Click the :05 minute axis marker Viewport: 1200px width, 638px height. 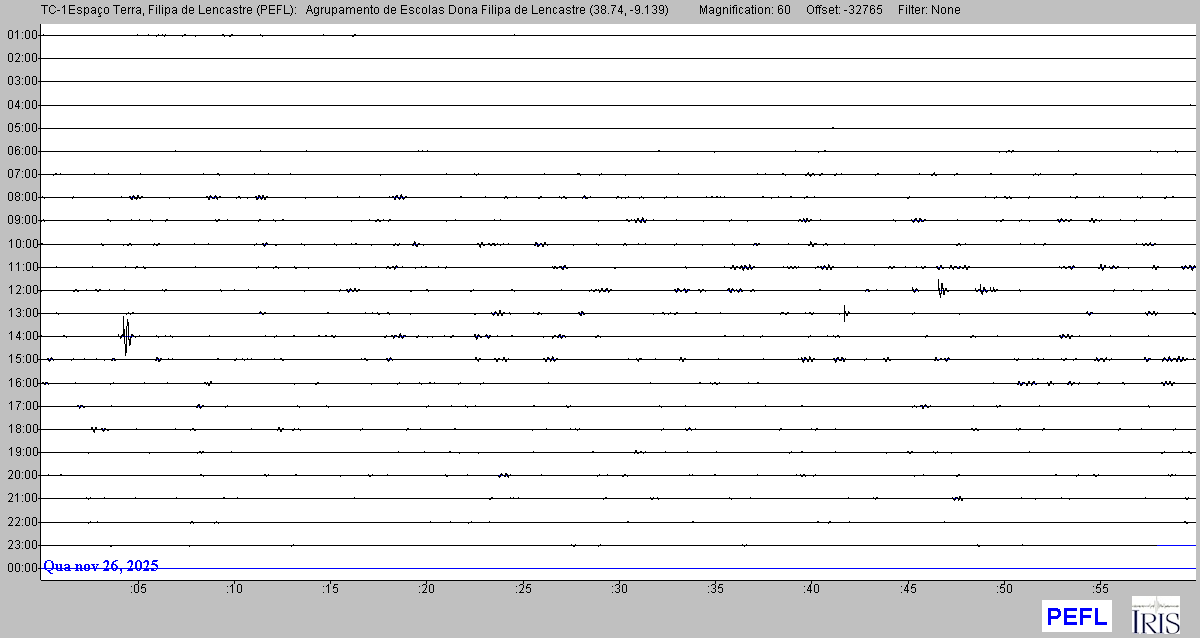point(137,589)
